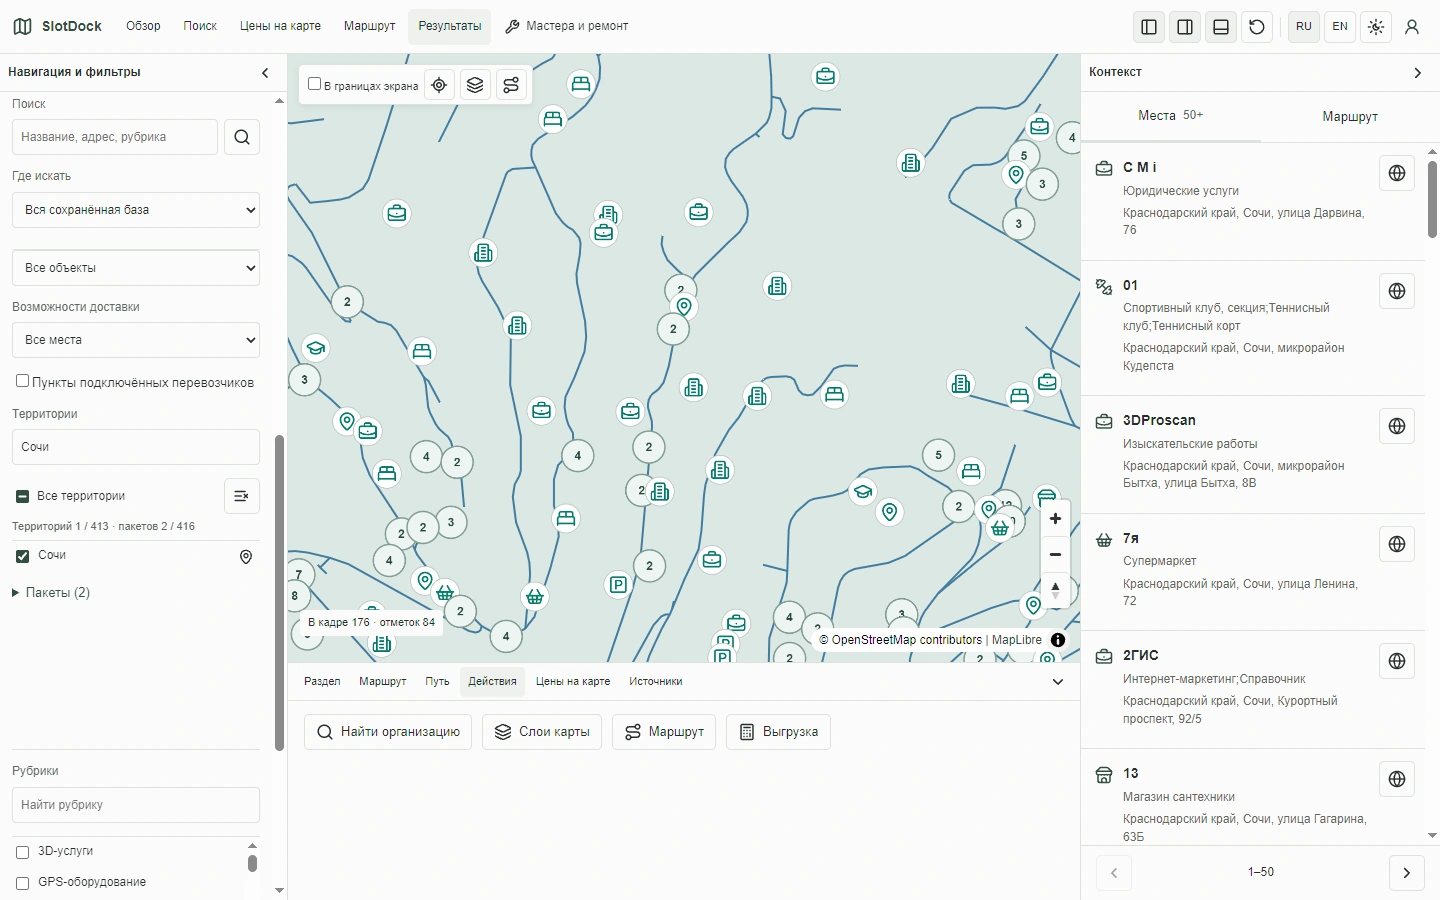
Task: Go to 'Цены на карте' in top nav
Action: click(280, 26)
